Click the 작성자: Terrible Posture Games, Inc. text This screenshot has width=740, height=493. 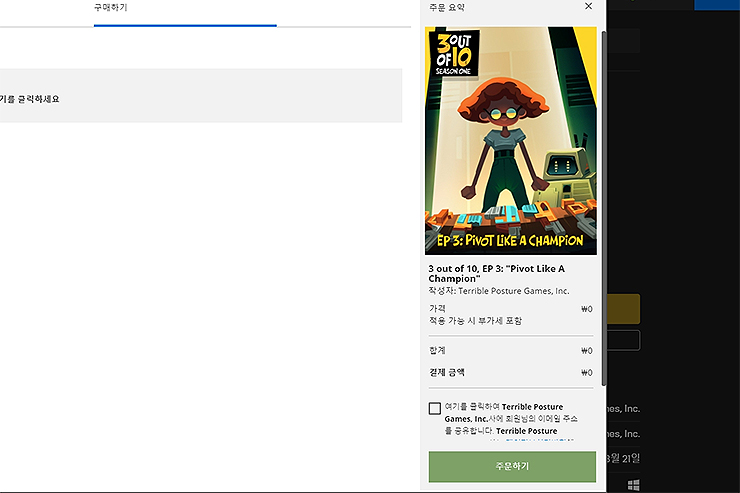[499, 291]
